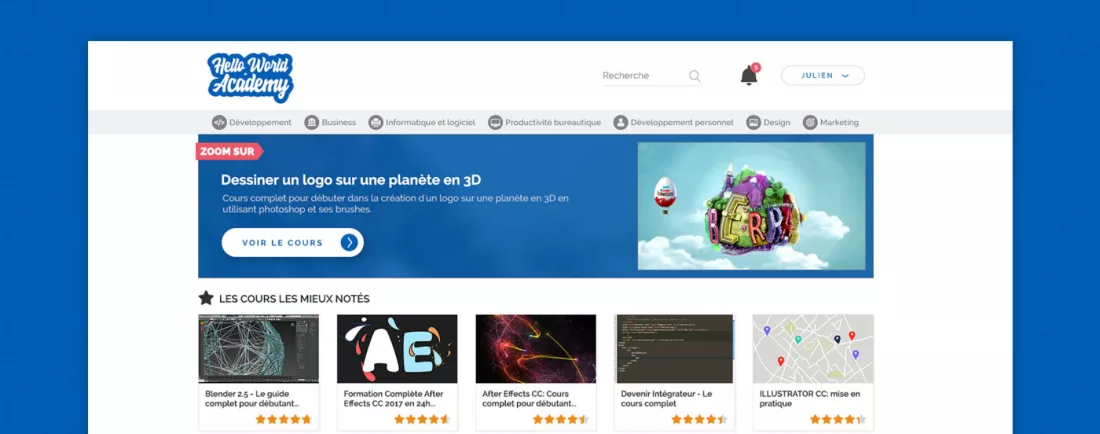
Task: Open the notification bell
Action: 749,76
